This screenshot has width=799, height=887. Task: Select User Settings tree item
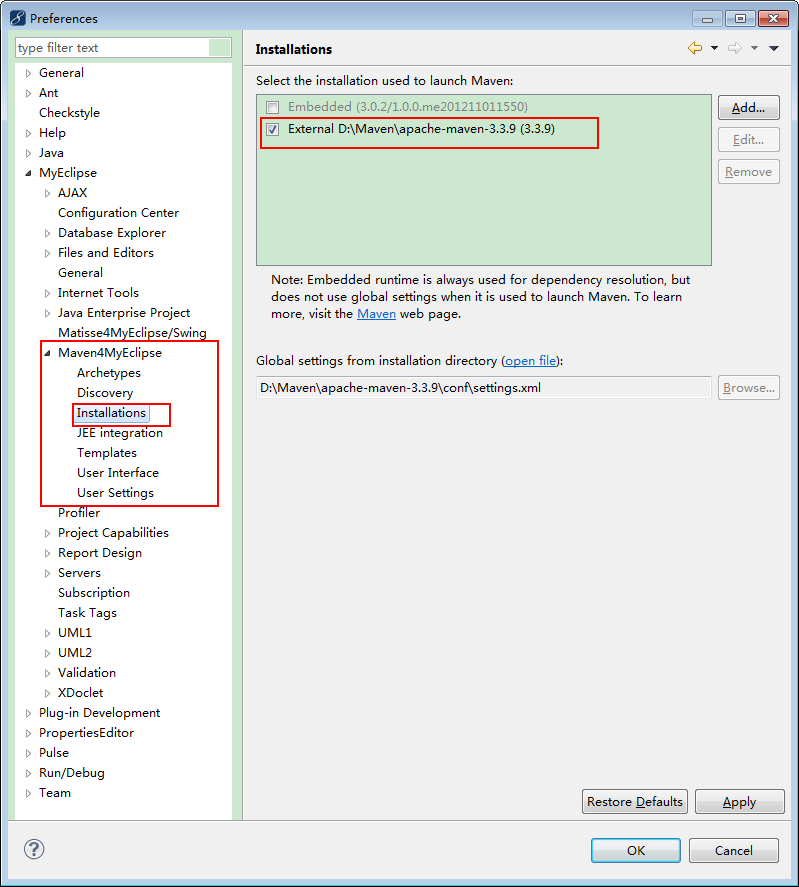point(115,493)
